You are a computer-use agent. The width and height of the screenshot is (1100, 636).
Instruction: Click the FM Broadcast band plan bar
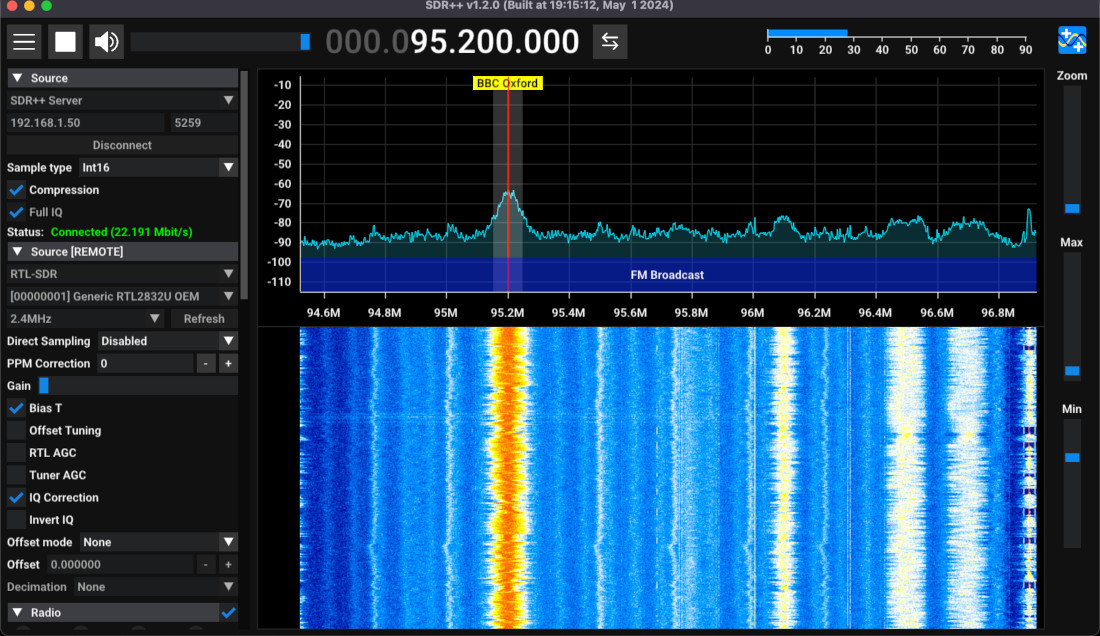668,275
